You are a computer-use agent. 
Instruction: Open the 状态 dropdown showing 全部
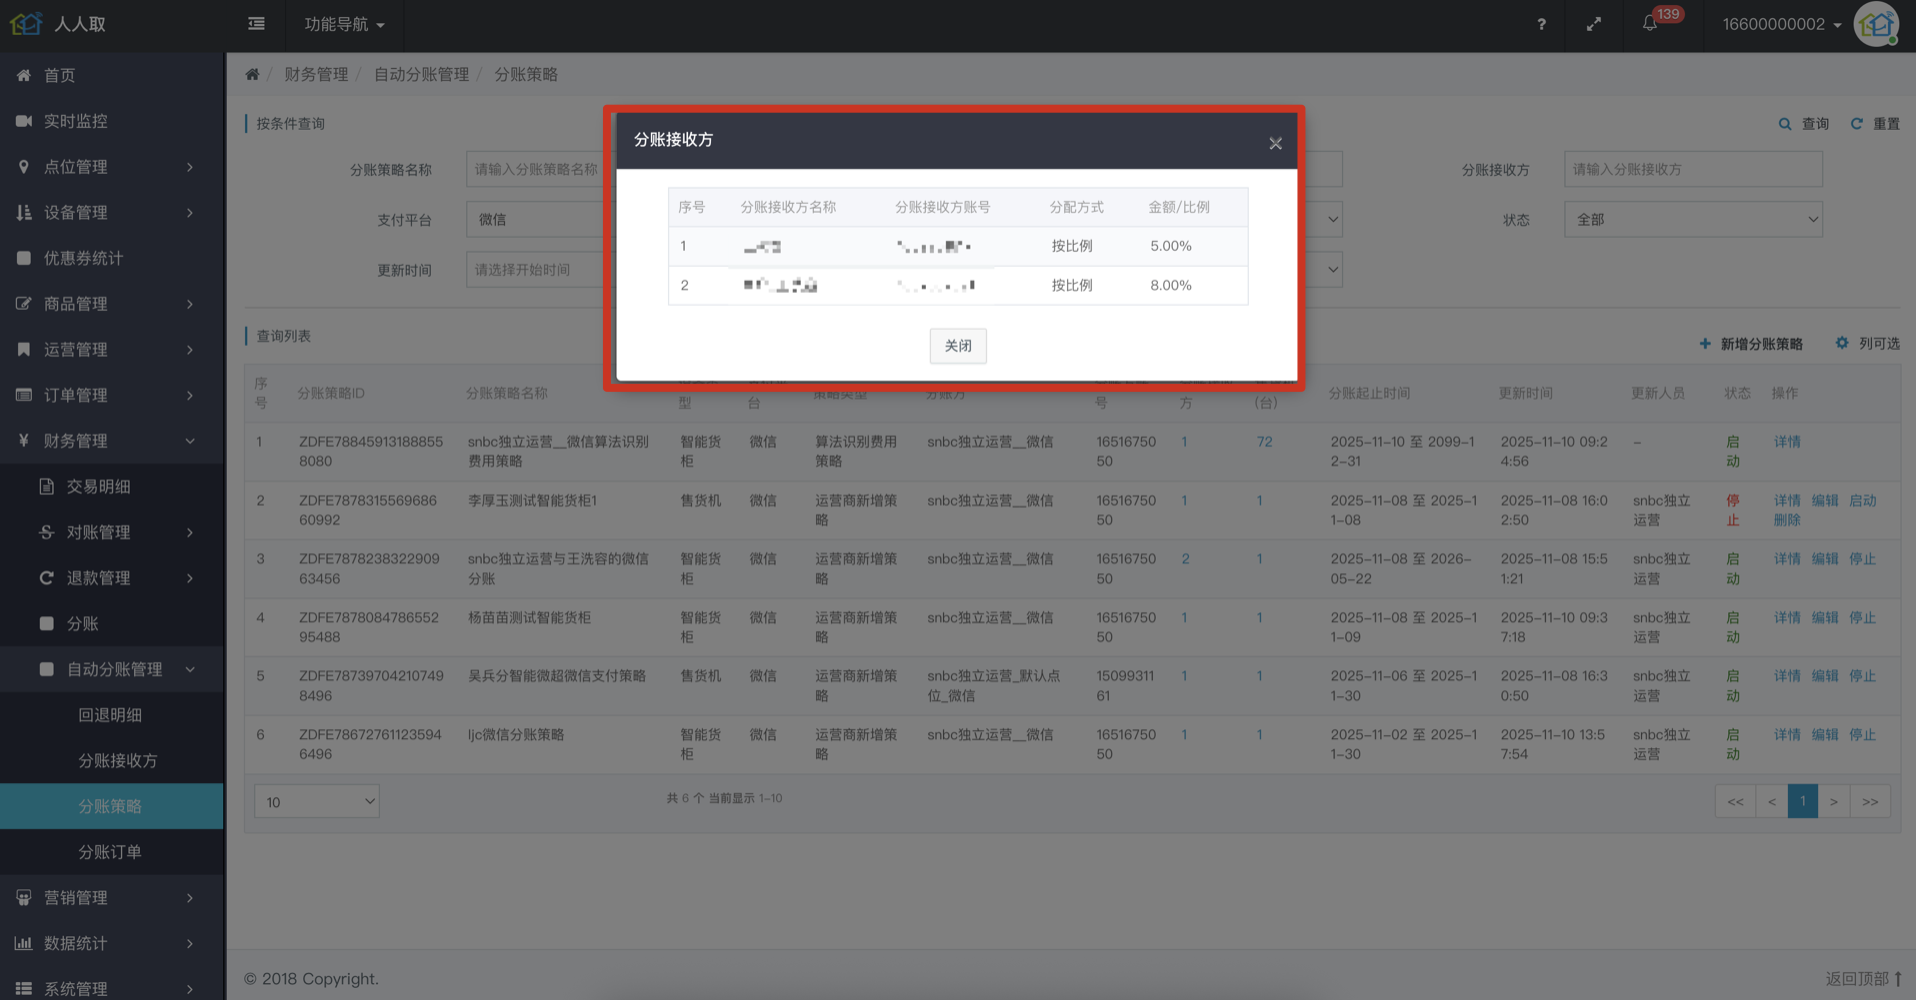coord(1692,220)
